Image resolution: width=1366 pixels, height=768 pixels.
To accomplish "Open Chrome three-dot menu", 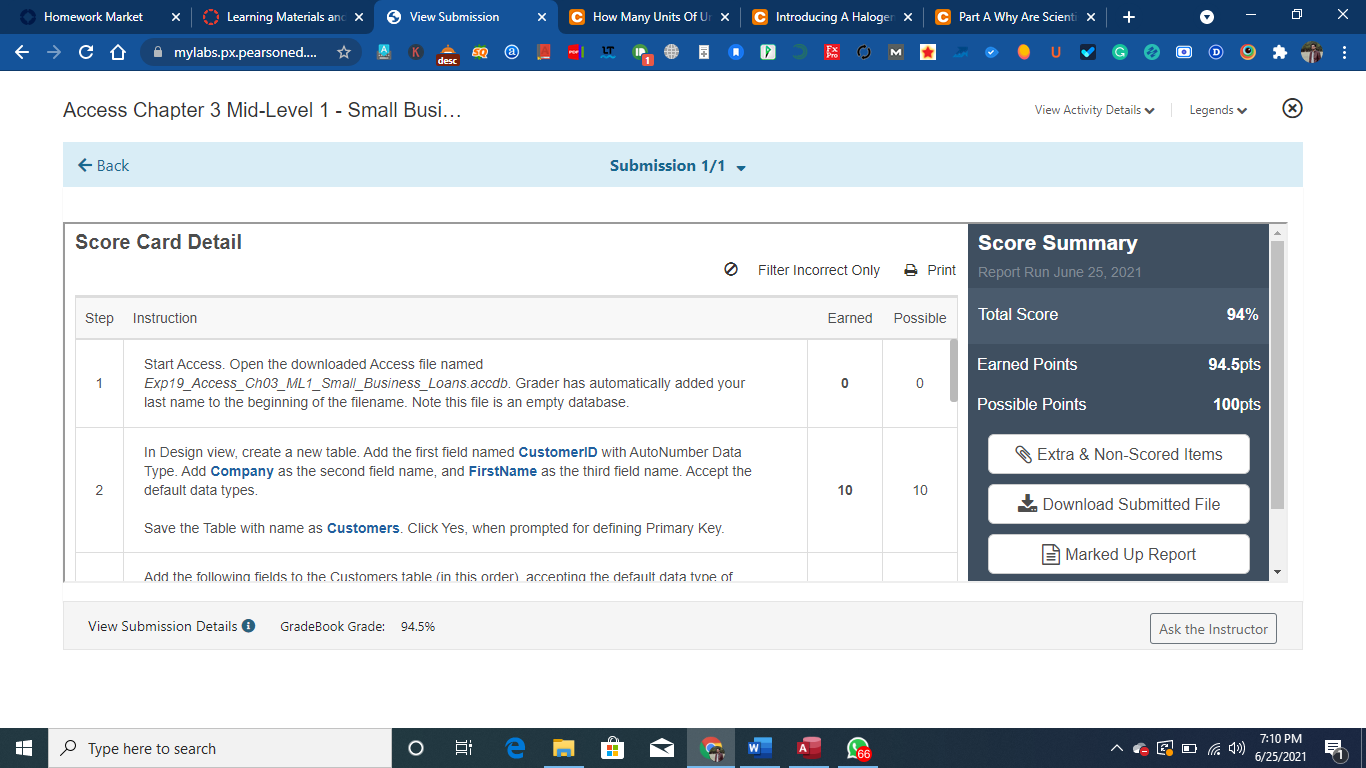I will [1345, 52].
